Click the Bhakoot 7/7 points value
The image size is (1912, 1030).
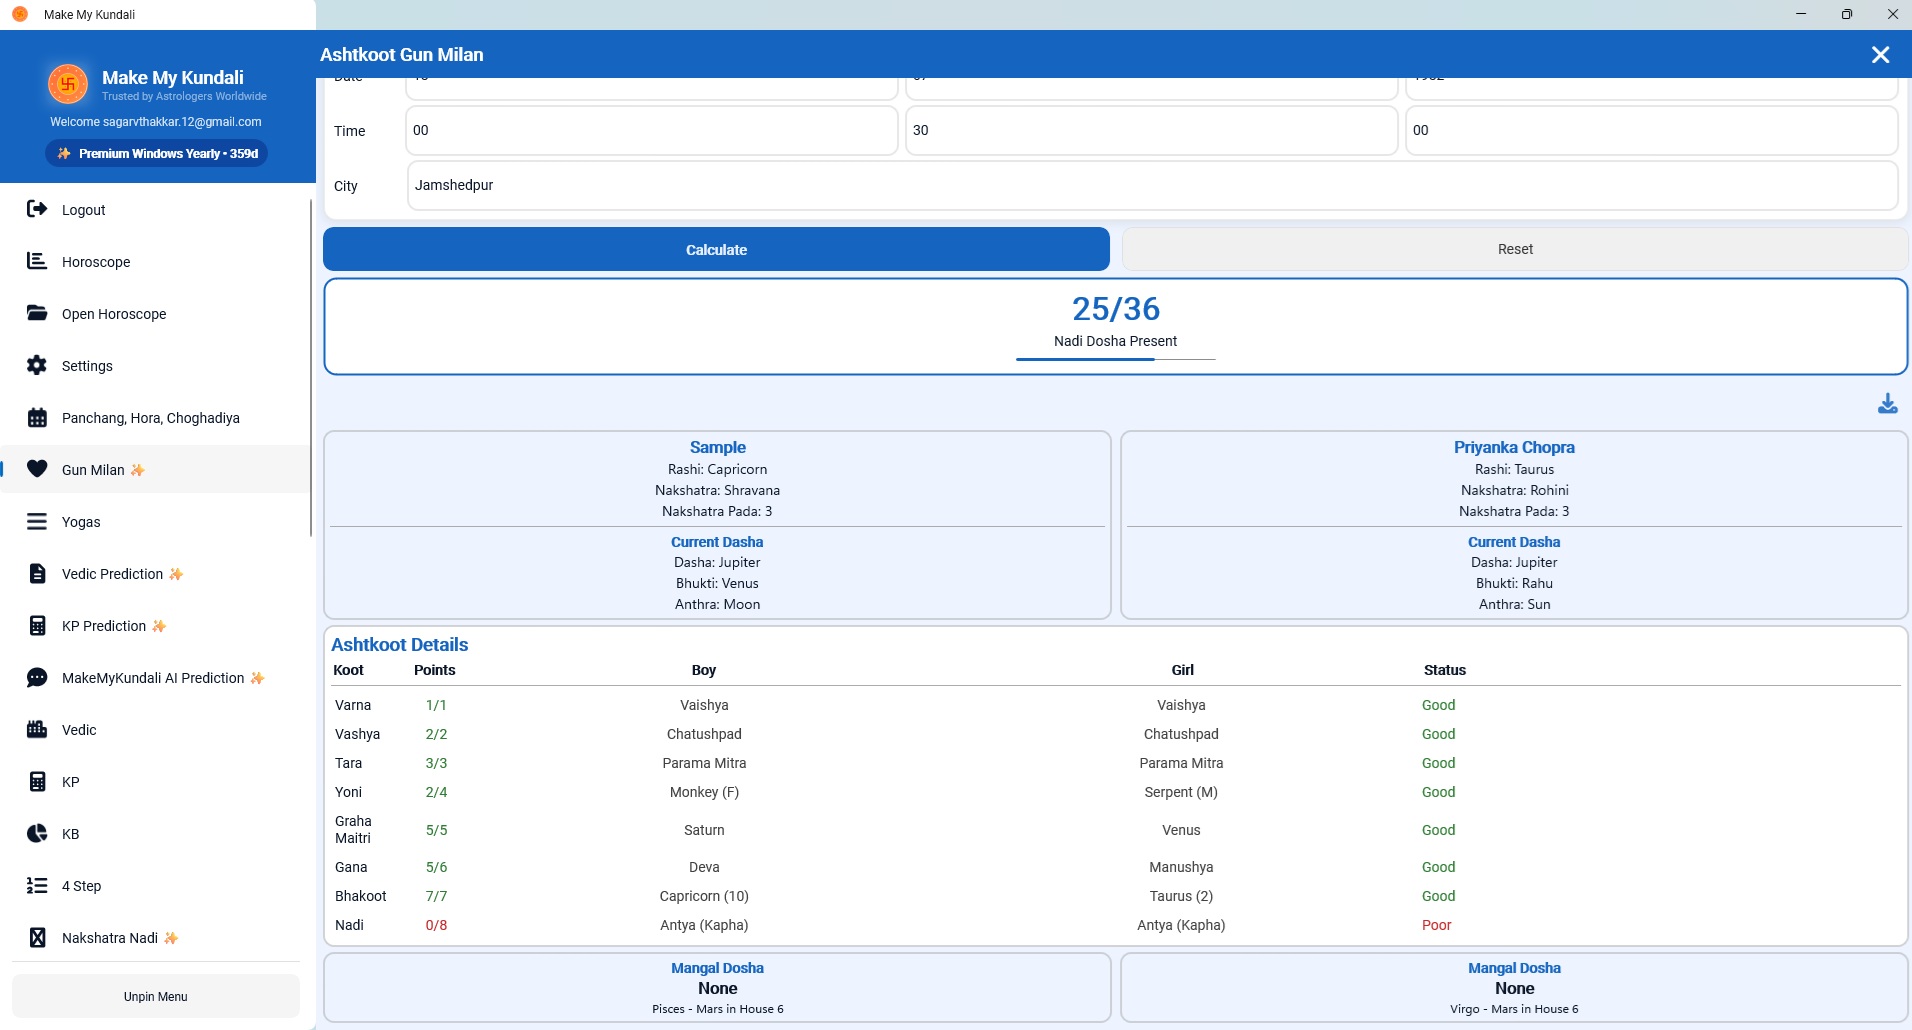pyautogui.click(x=436, y=896)
